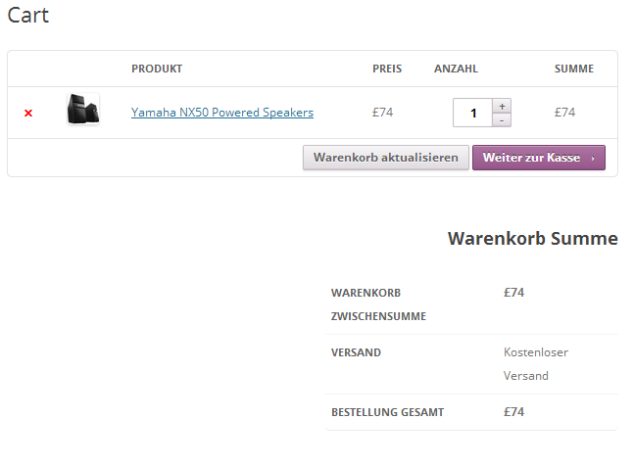Select the SUMME column header
The width and height of the screenshot is (630, 451).
(x=574, y=69)
